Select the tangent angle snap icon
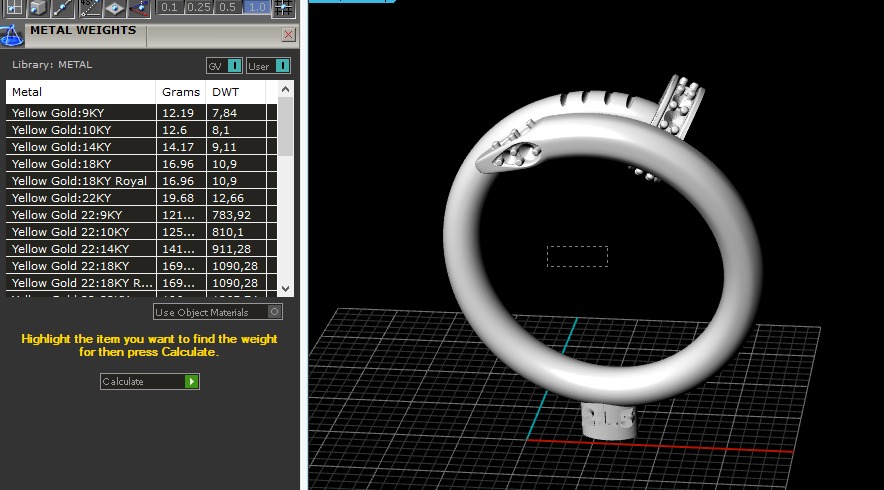The image size is (884, 490). [x=139, y=7]
